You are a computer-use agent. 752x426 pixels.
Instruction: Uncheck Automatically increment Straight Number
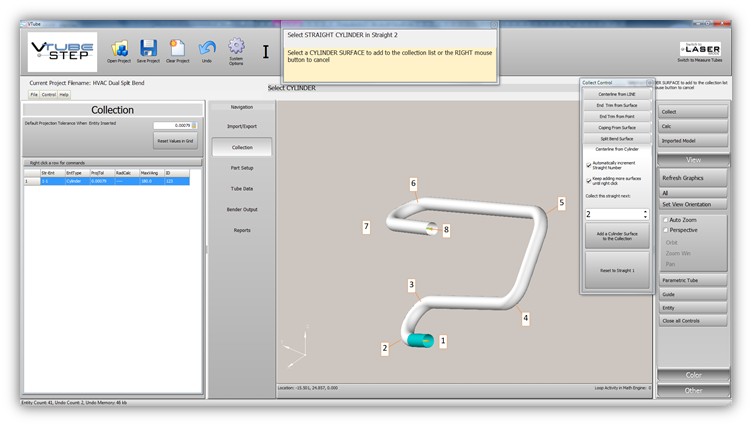[x=587, y=165]
